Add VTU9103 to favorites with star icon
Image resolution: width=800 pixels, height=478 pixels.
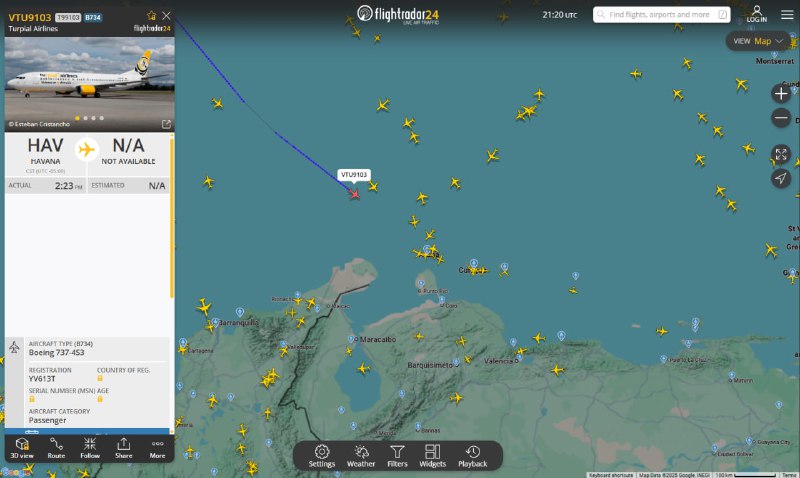[152, 15]
